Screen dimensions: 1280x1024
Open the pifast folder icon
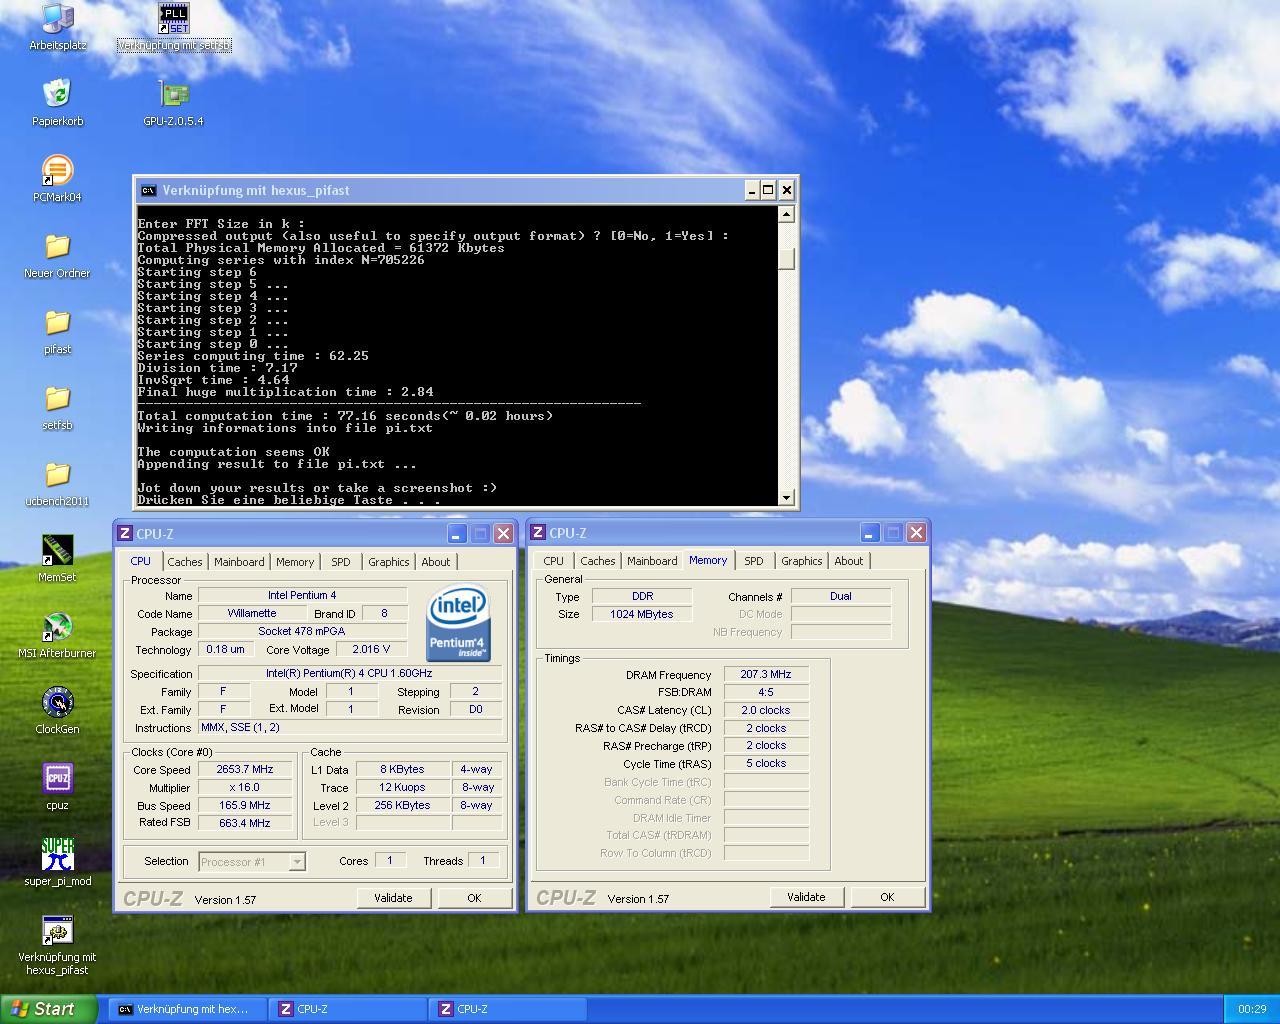(x=57, y=331)
